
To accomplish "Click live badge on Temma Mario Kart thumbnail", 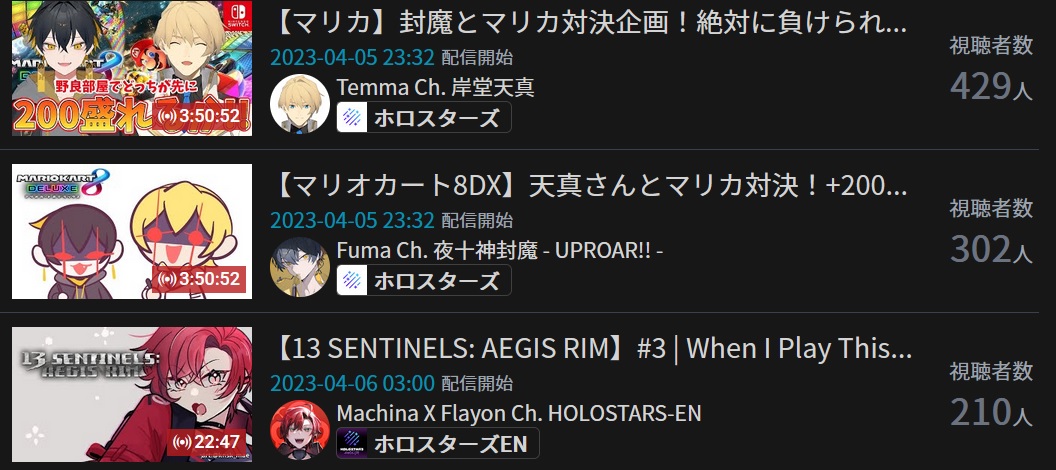I will [x=198, y=116].
